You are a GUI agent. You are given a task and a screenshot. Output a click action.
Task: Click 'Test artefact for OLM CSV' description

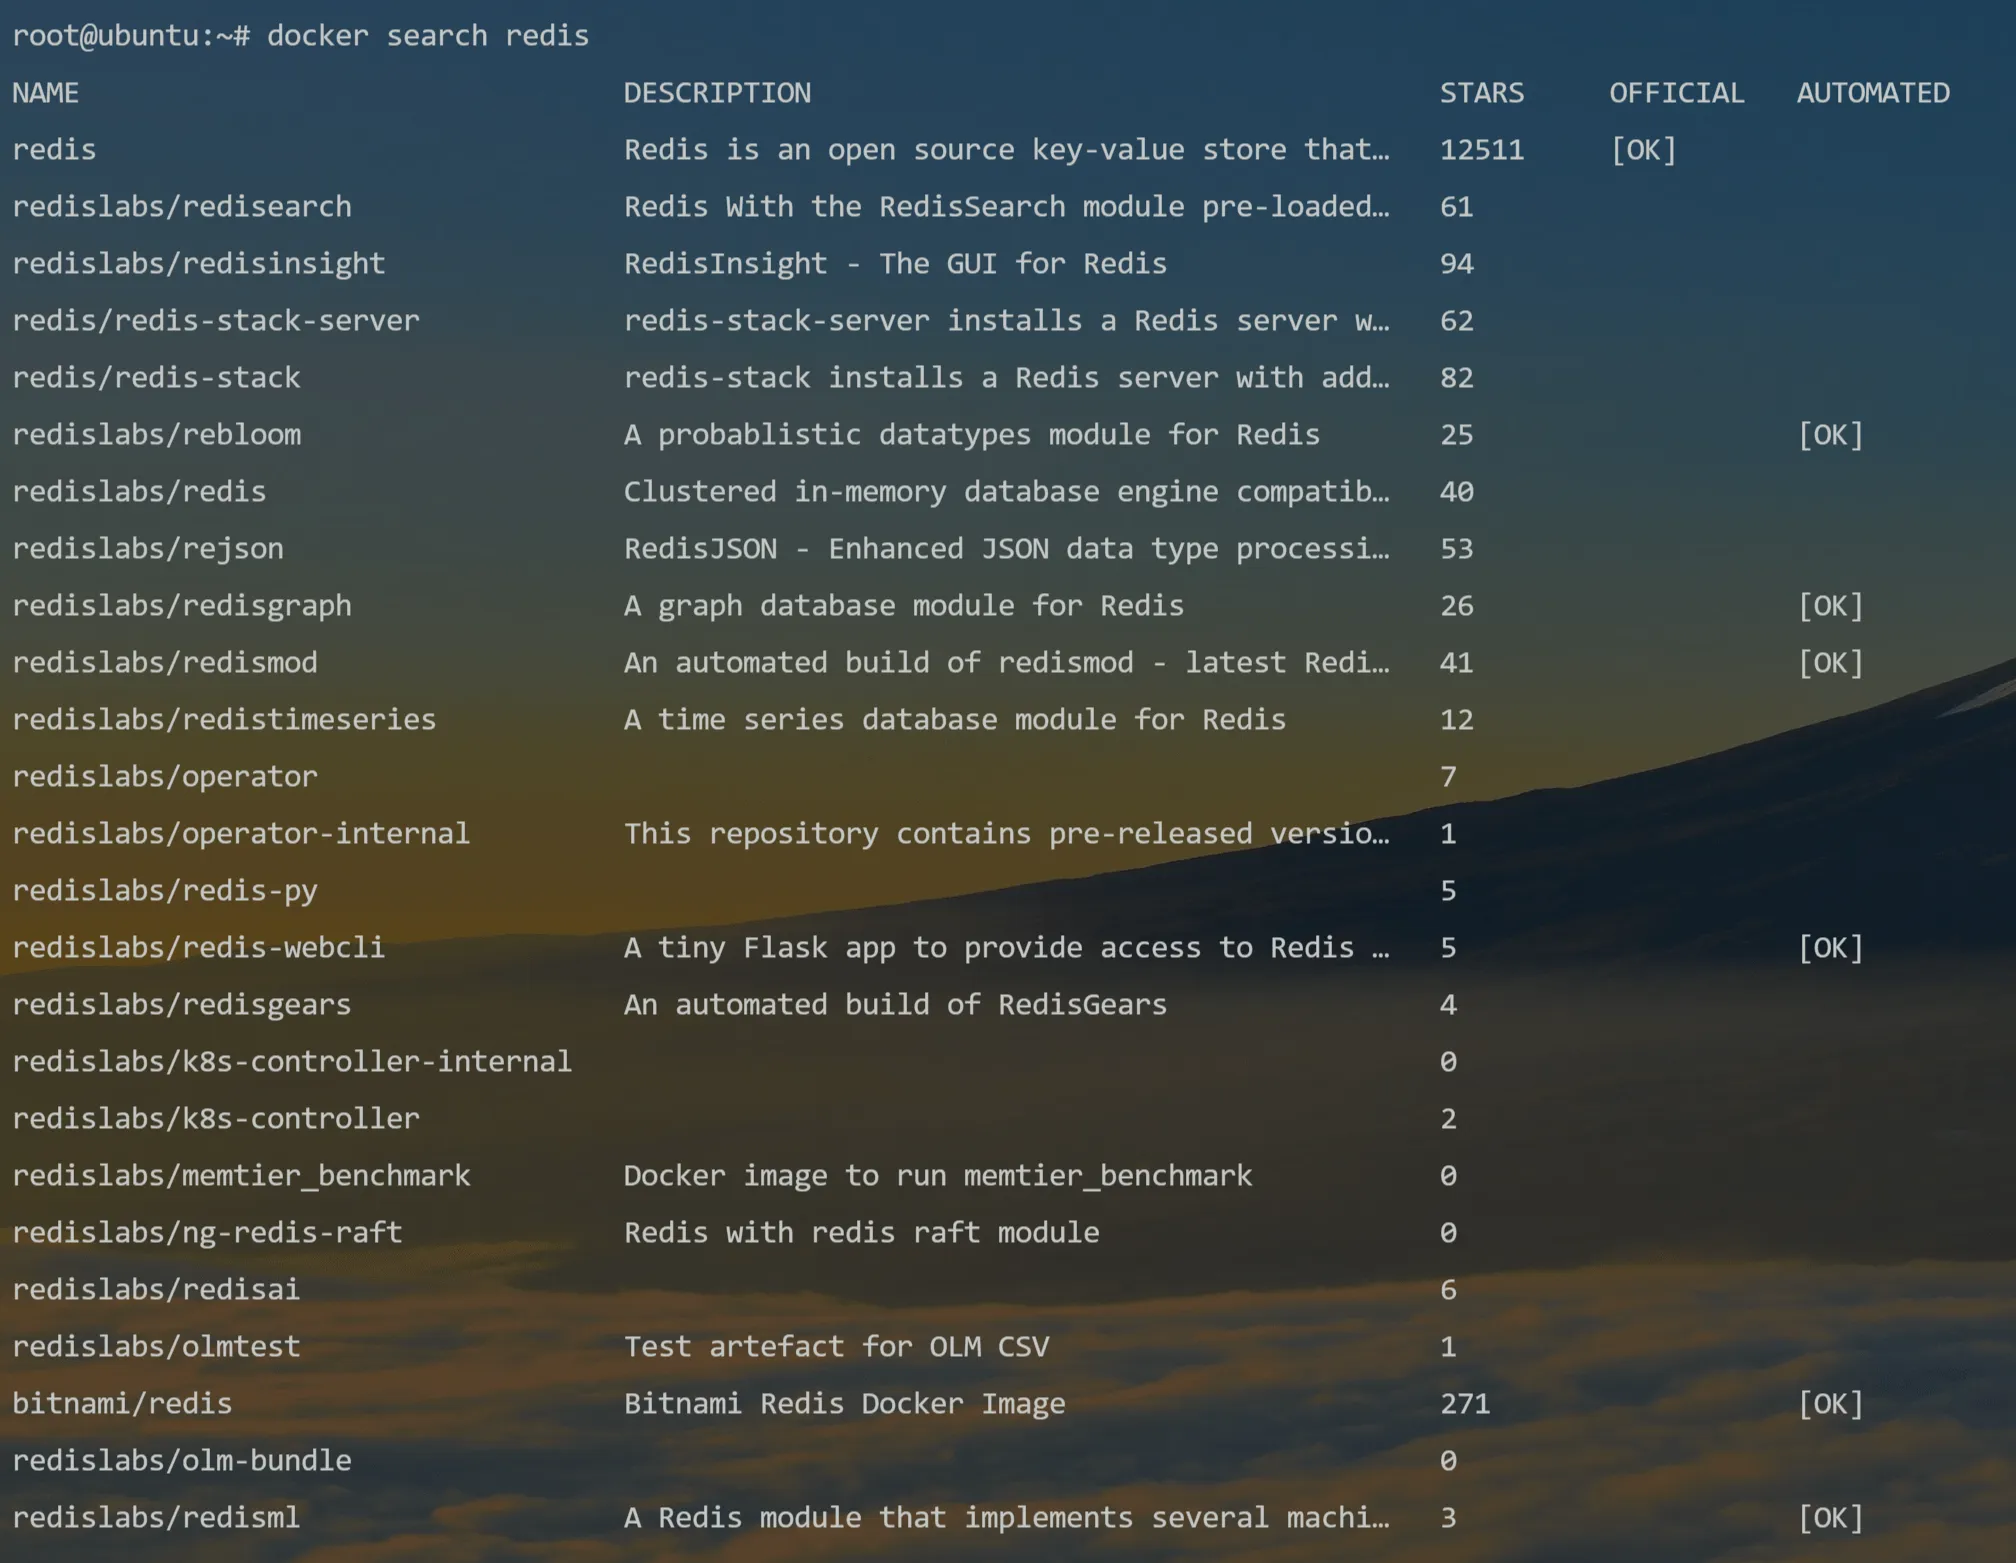[x=836, y=1347]
